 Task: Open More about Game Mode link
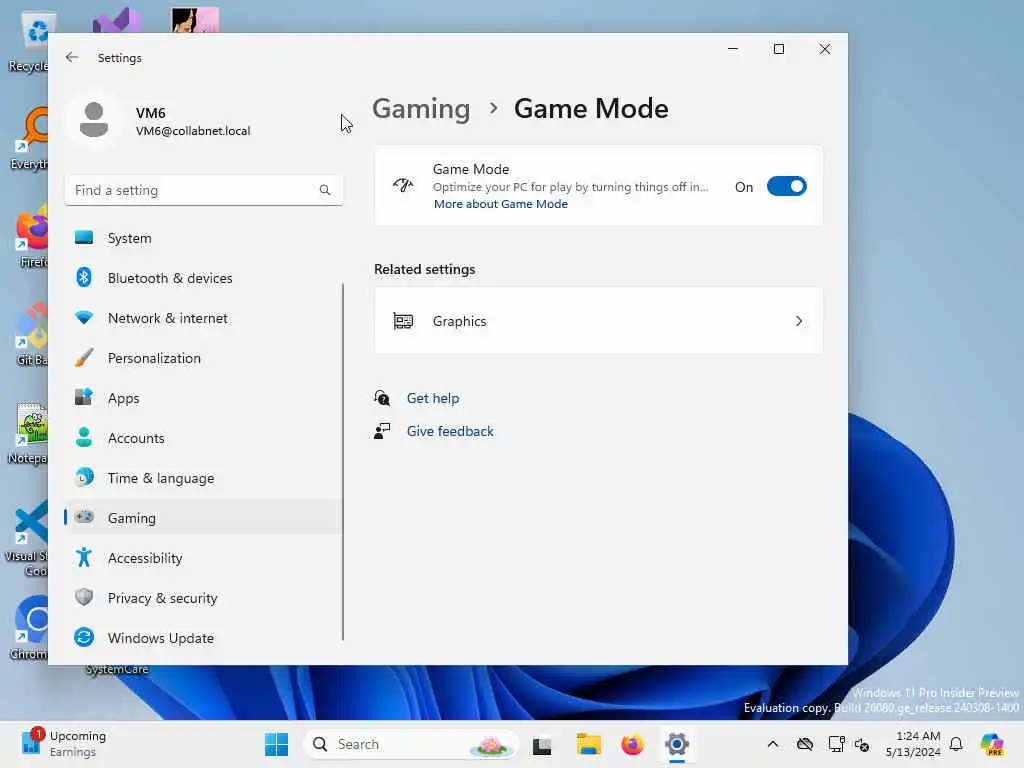[x=501, y=204]
